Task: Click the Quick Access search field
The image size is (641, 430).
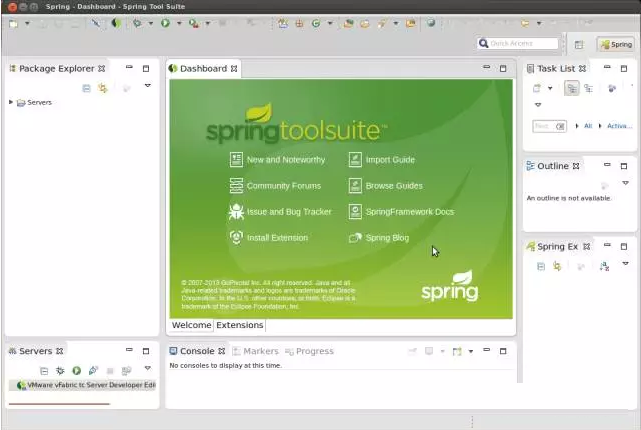Action: tap(518, 43)
